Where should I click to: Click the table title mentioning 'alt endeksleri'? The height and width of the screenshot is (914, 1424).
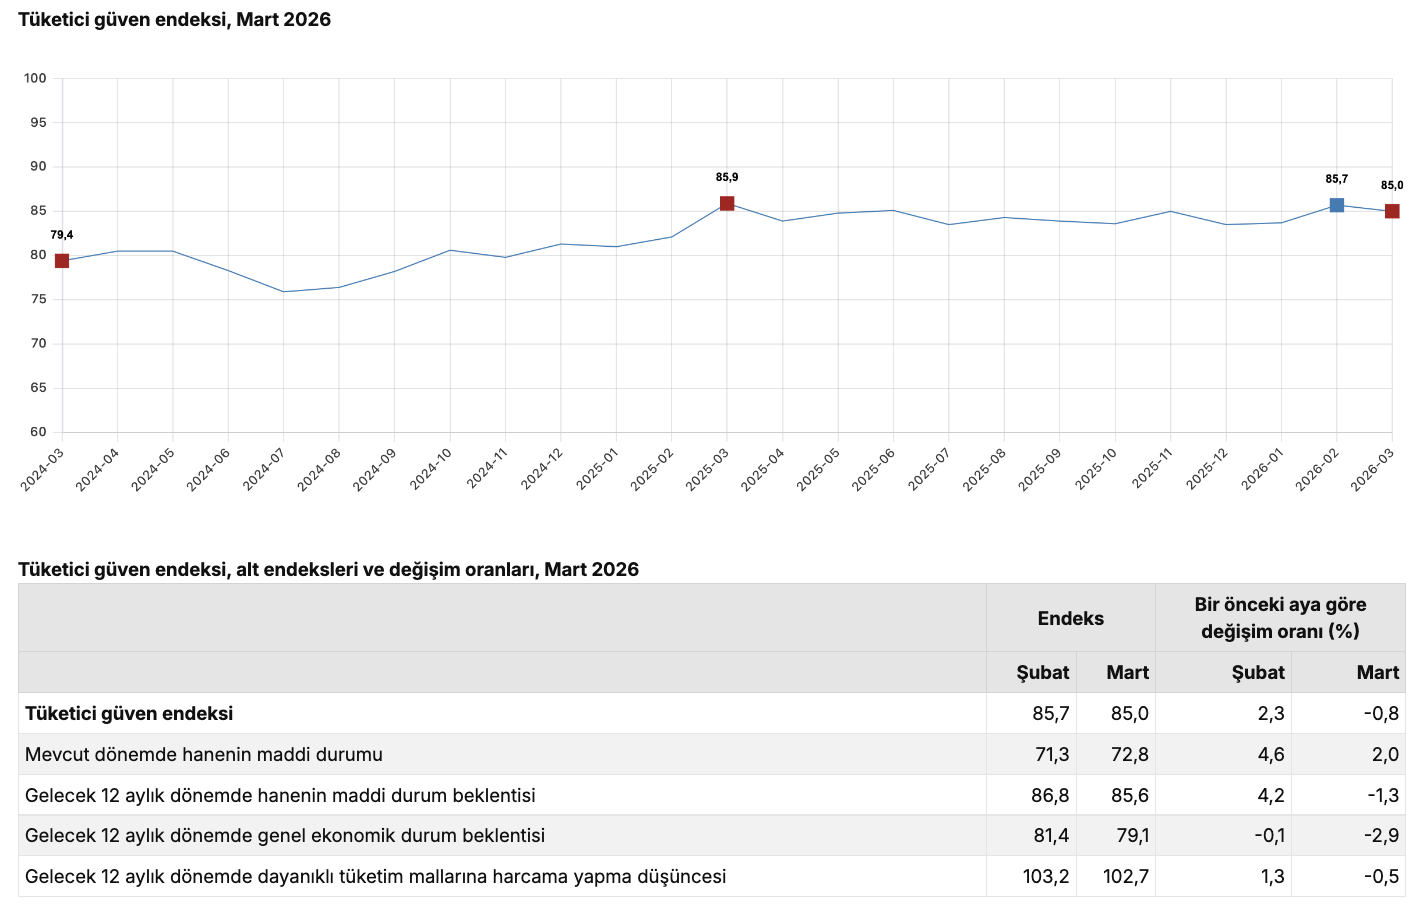pyautogui.click(x=328, y=569)
